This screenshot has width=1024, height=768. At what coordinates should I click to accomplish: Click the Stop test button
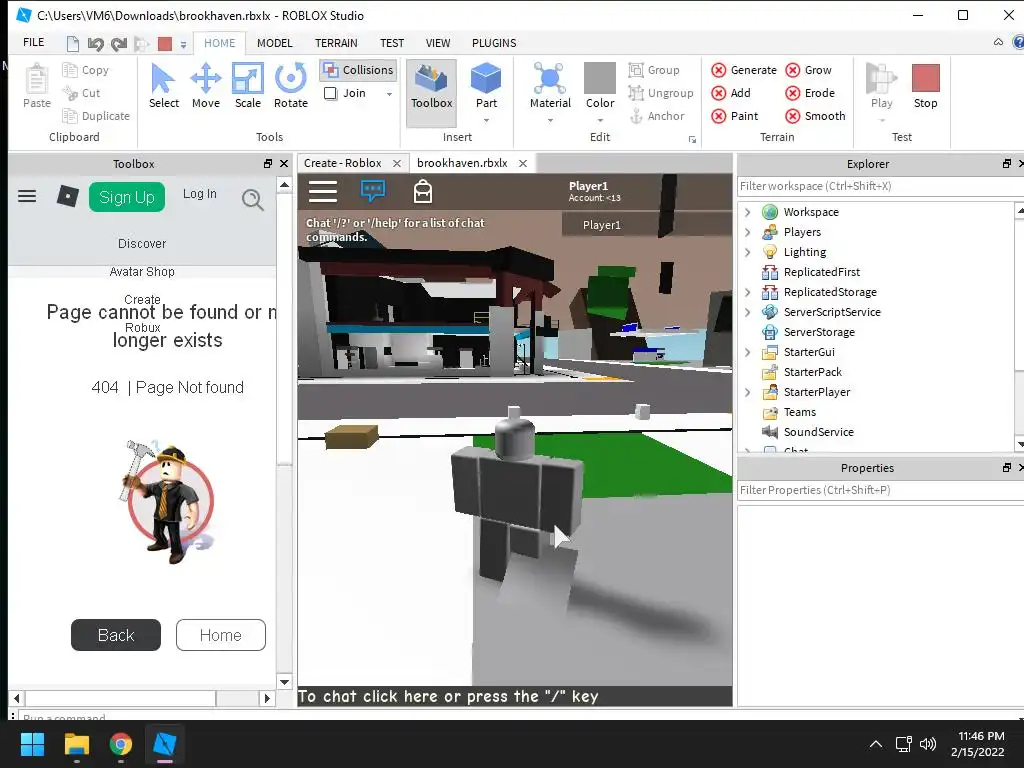[925, 86]
